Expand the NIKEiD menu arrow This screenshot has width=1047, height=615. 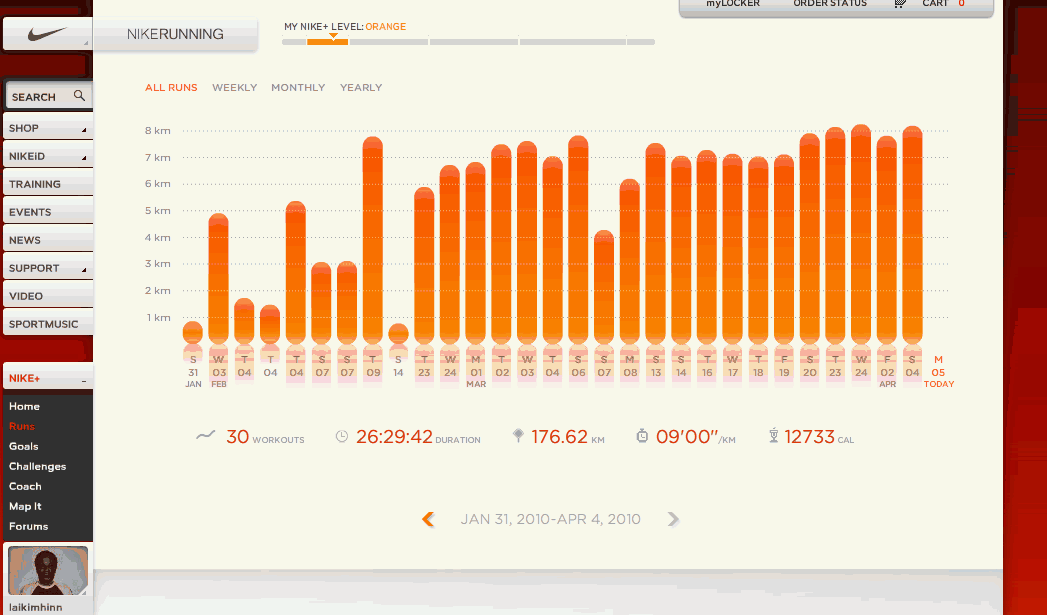84,158
